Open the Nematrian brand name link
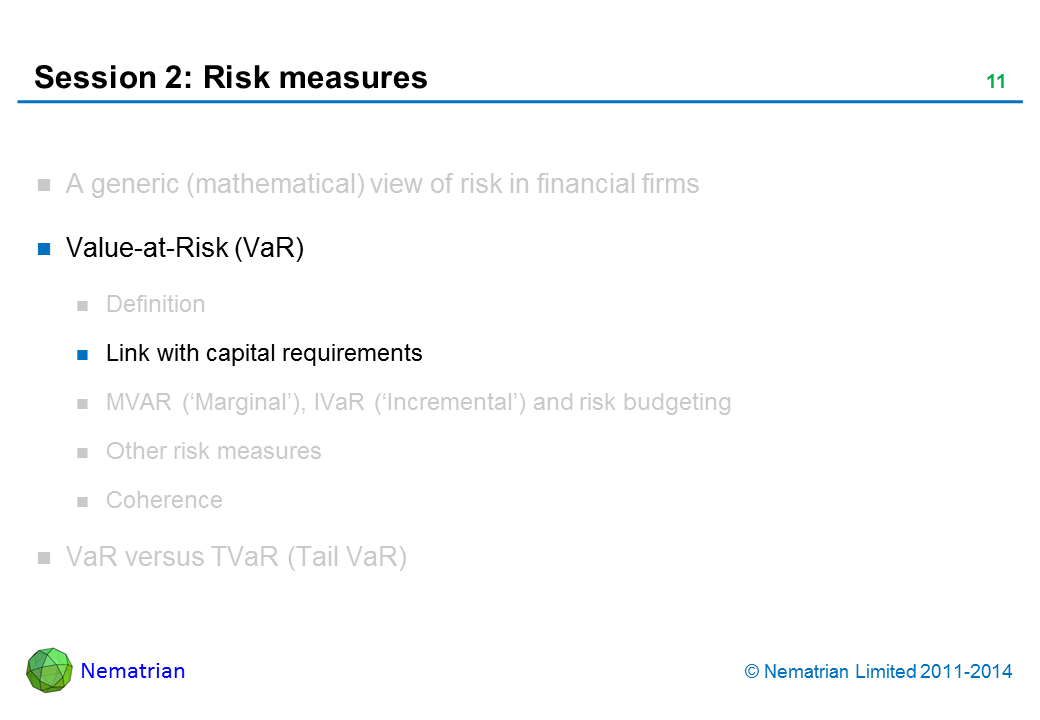The image size is (1040, 720). pos(133,671)
